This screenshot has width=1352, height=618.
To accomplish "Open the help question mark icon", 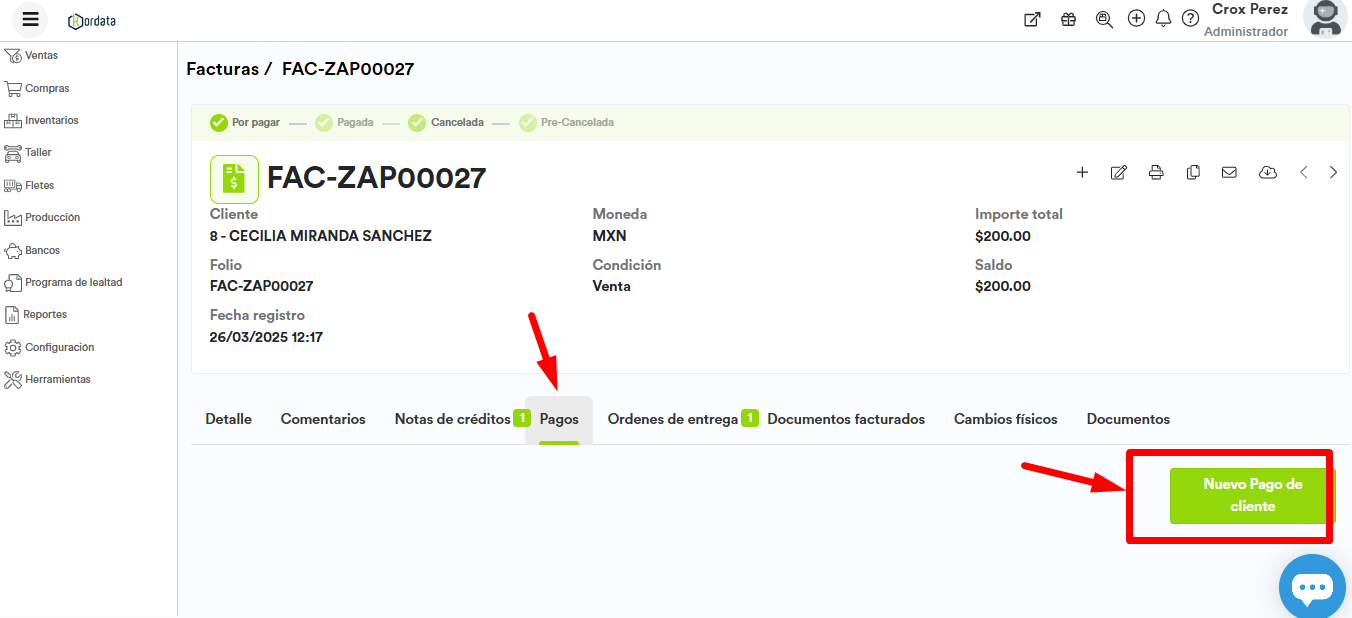I will tap(1190, 19).
